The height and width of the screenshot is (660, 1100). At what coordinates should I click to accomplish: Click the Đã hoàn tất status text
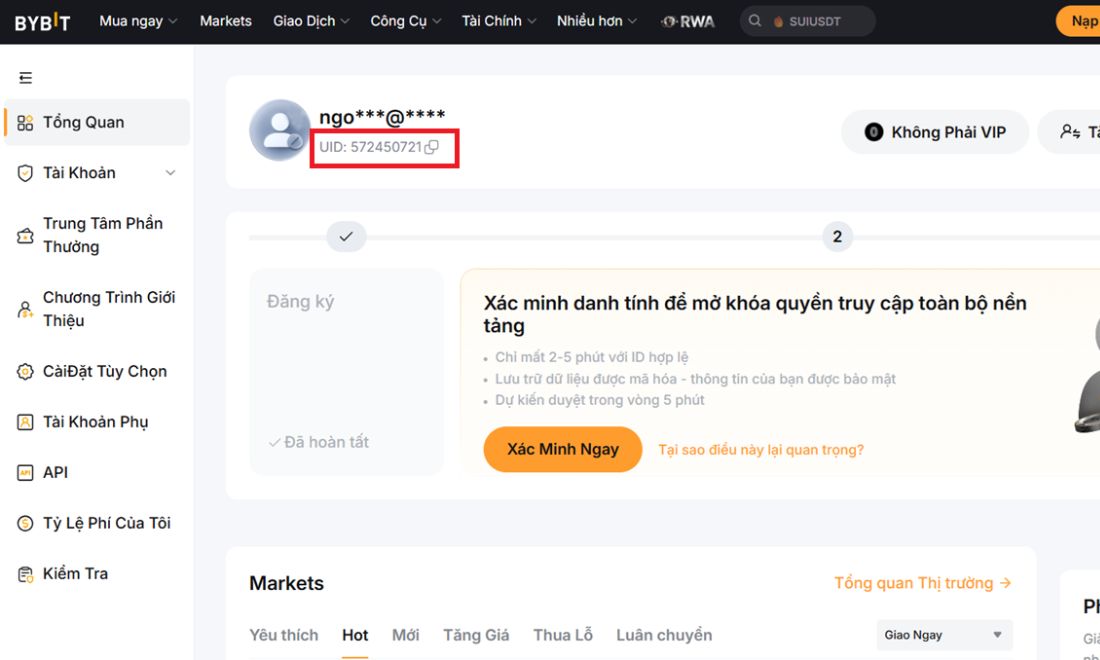point(326,442)
